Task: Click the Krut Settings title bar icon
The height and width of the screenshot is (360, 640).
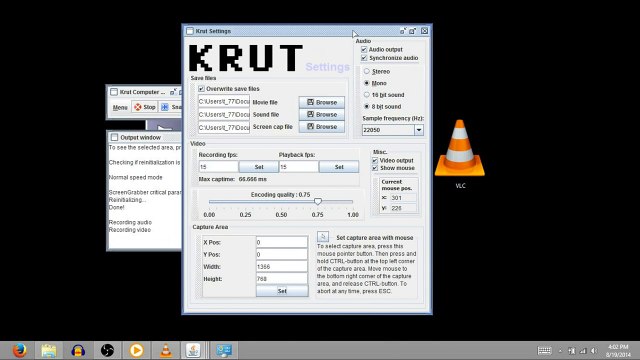Action: pos(190,31)
